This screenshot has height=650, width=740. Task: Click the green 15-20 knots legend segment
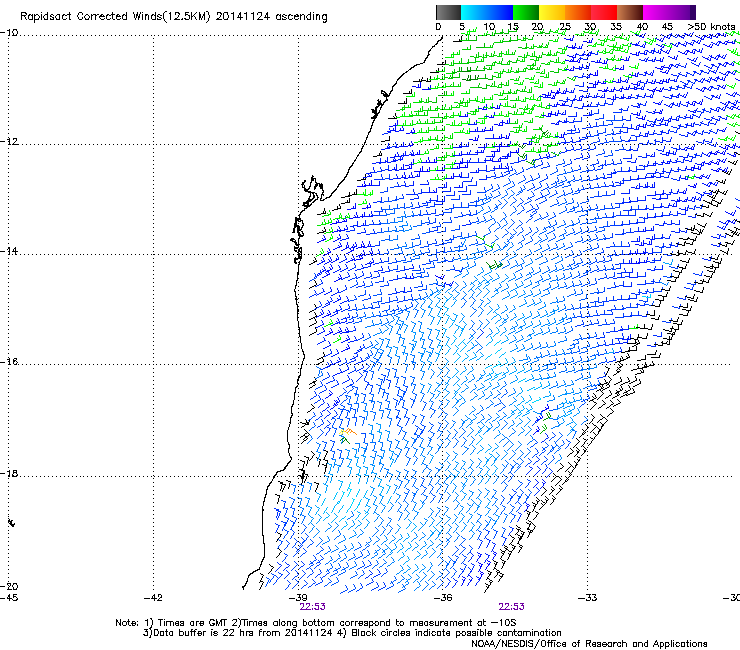pyautogui.click(x=526, y=12)
